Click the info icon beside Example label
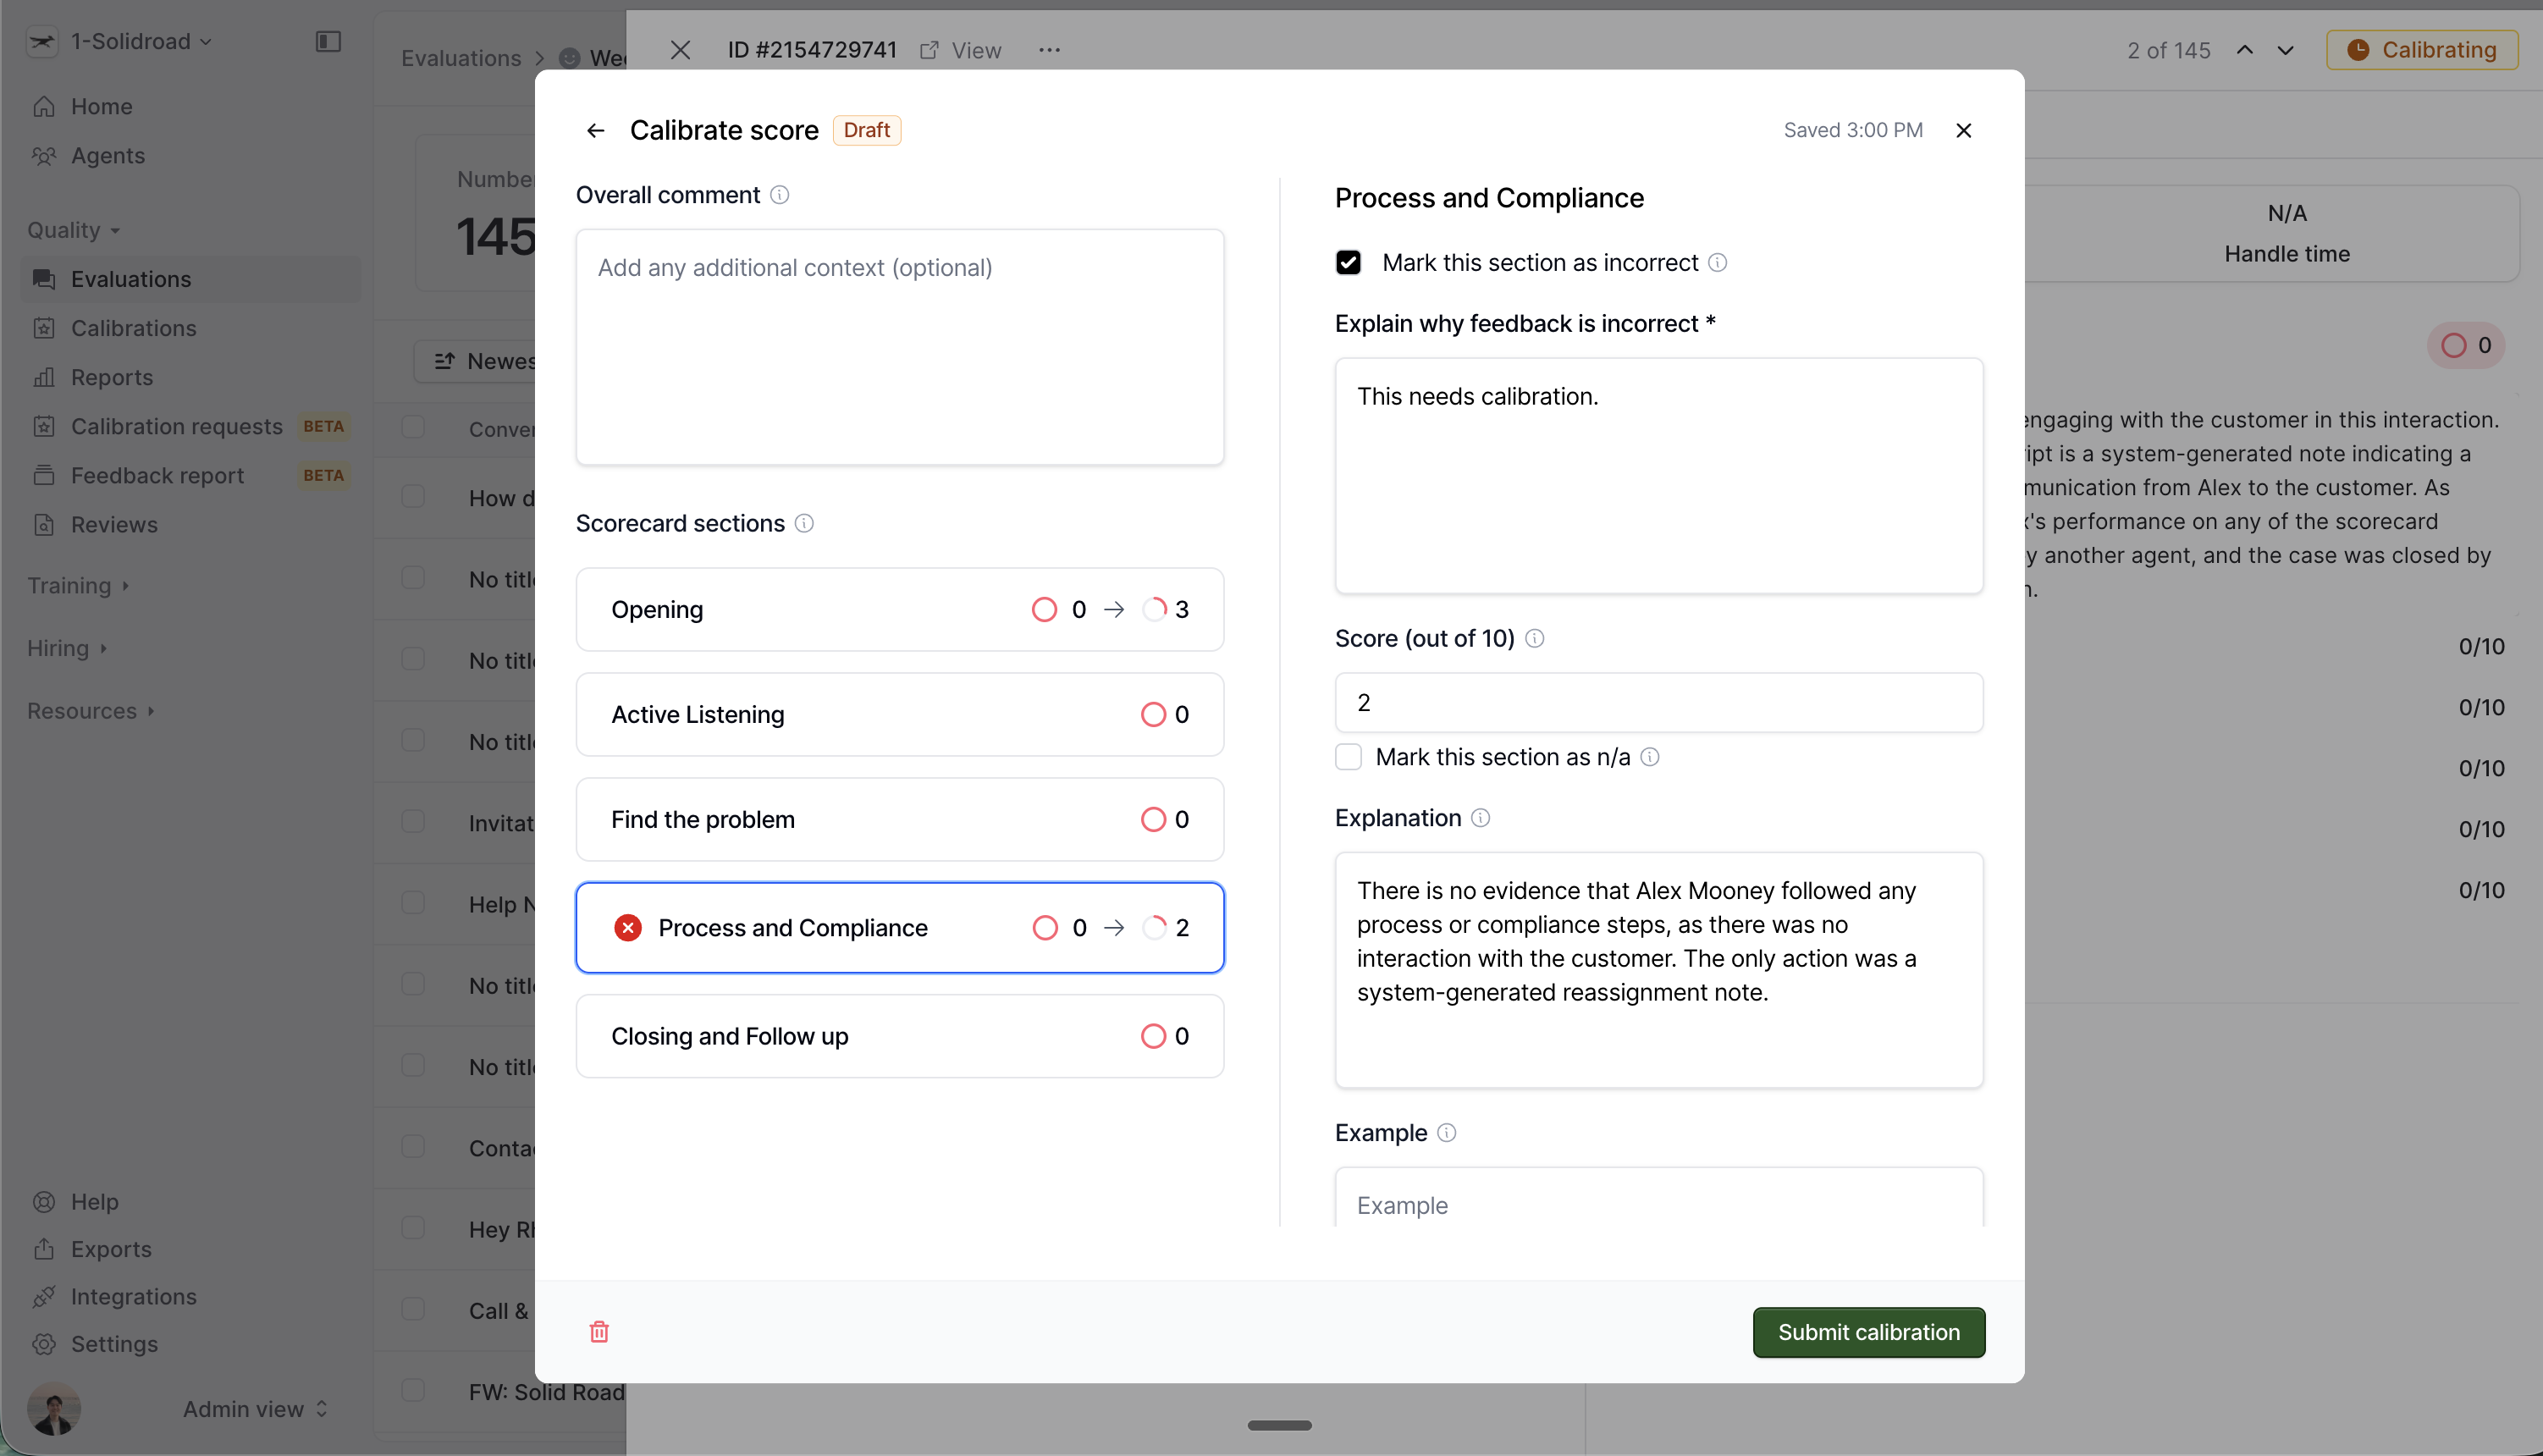 pos(1447,1133)
